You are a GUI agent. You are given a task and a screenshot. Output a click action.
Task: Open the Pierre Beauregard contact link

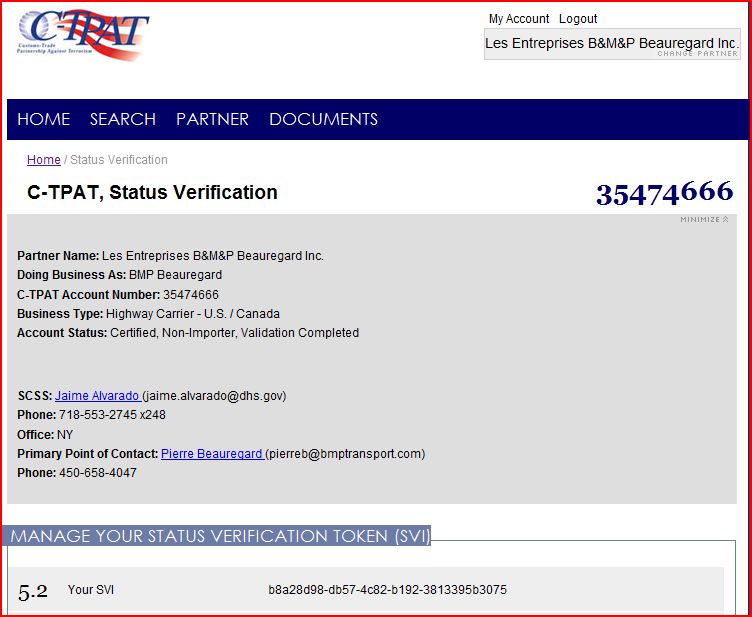coord(211,454)
